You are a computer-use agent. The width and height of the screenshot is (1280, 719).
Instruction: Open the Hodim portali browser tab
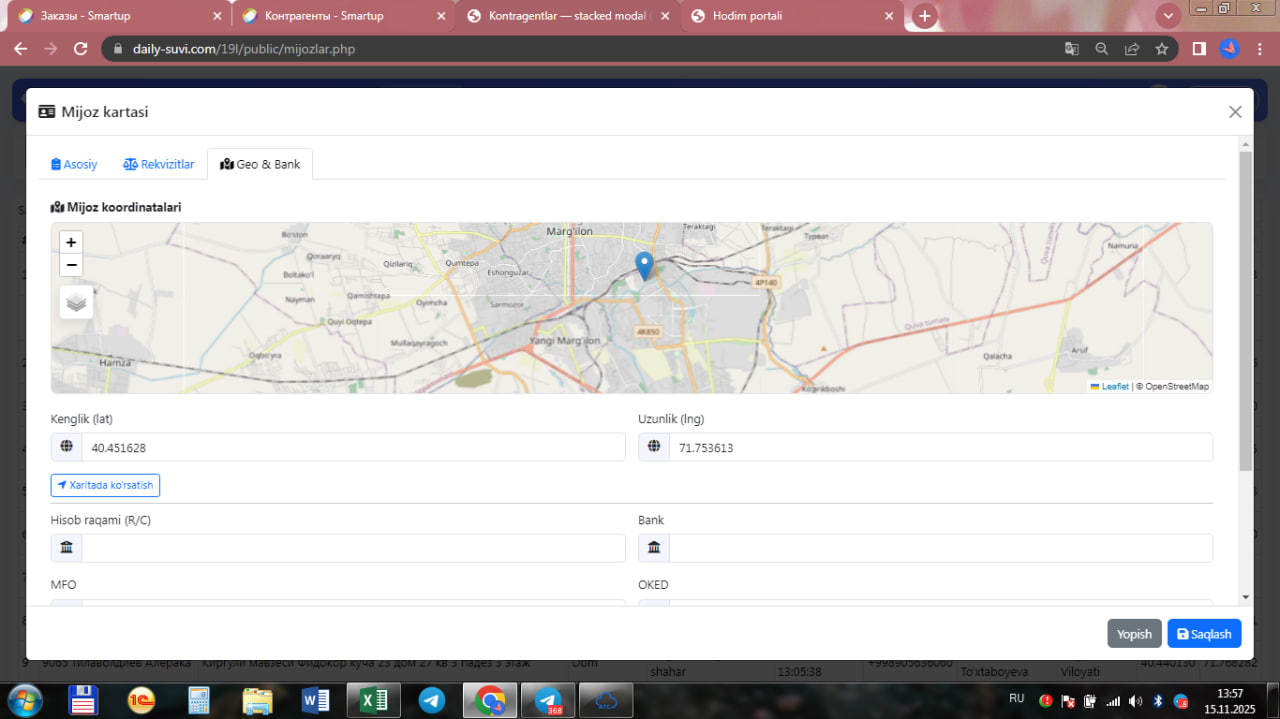(x=747, y=16)
